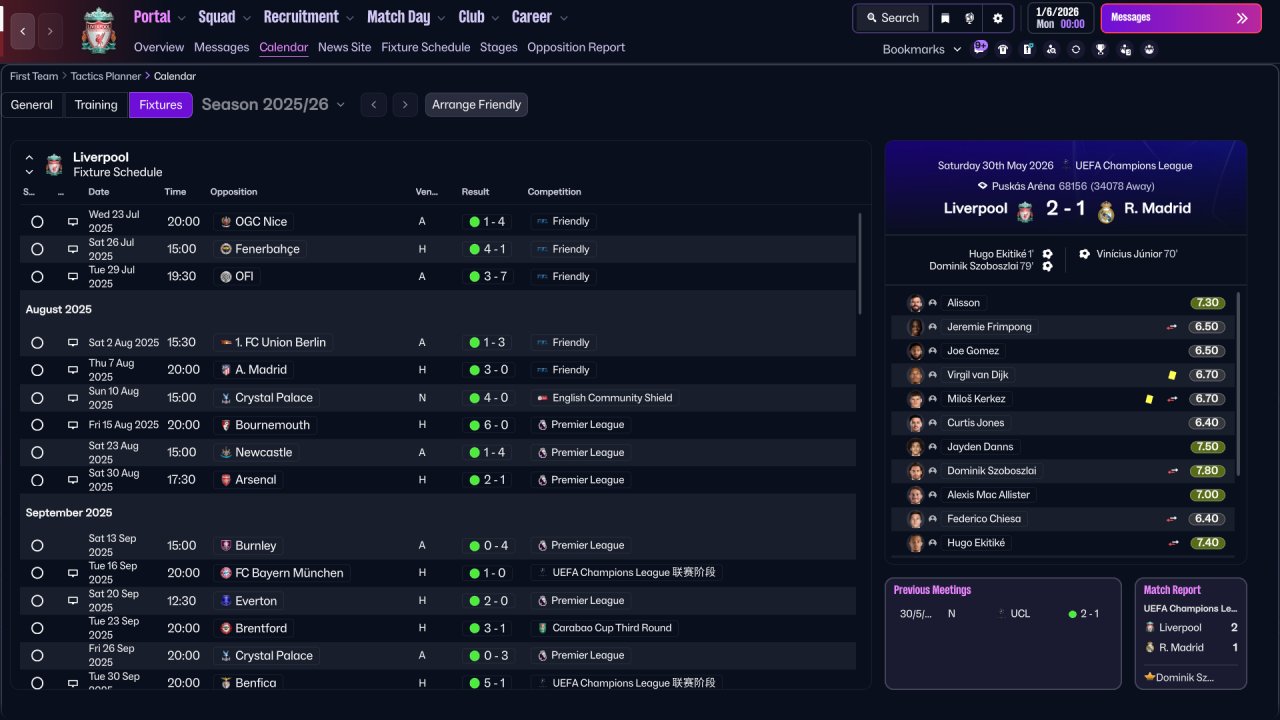The image size is (1280, 720).
Task: Click the Real Madrid crest in the match summary
Action: pyautogui.click(x=1105, y=211)
